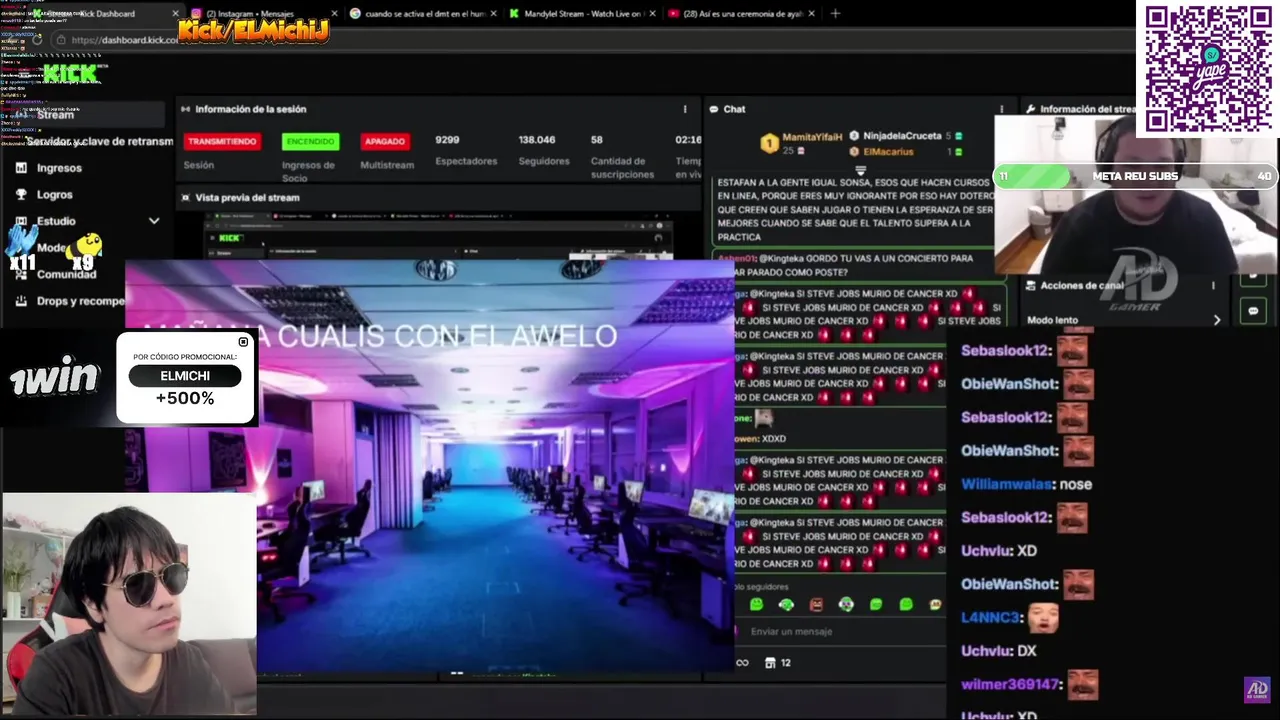
Task: Click username L4NNC3 in overlay chat
Action: [990, 617]
